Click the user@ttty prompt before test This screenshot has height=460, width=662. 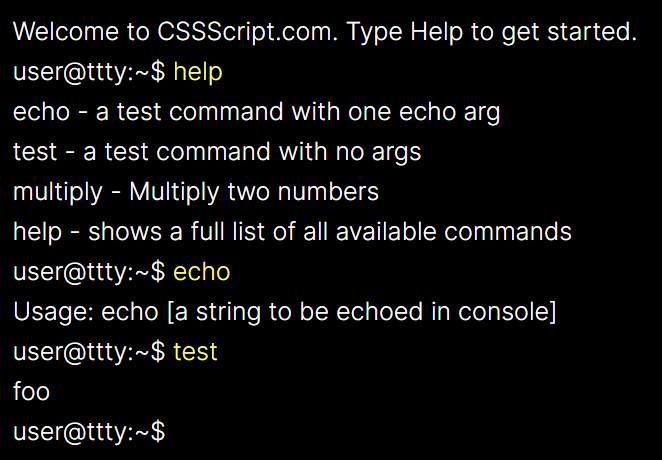coord(89,352)
